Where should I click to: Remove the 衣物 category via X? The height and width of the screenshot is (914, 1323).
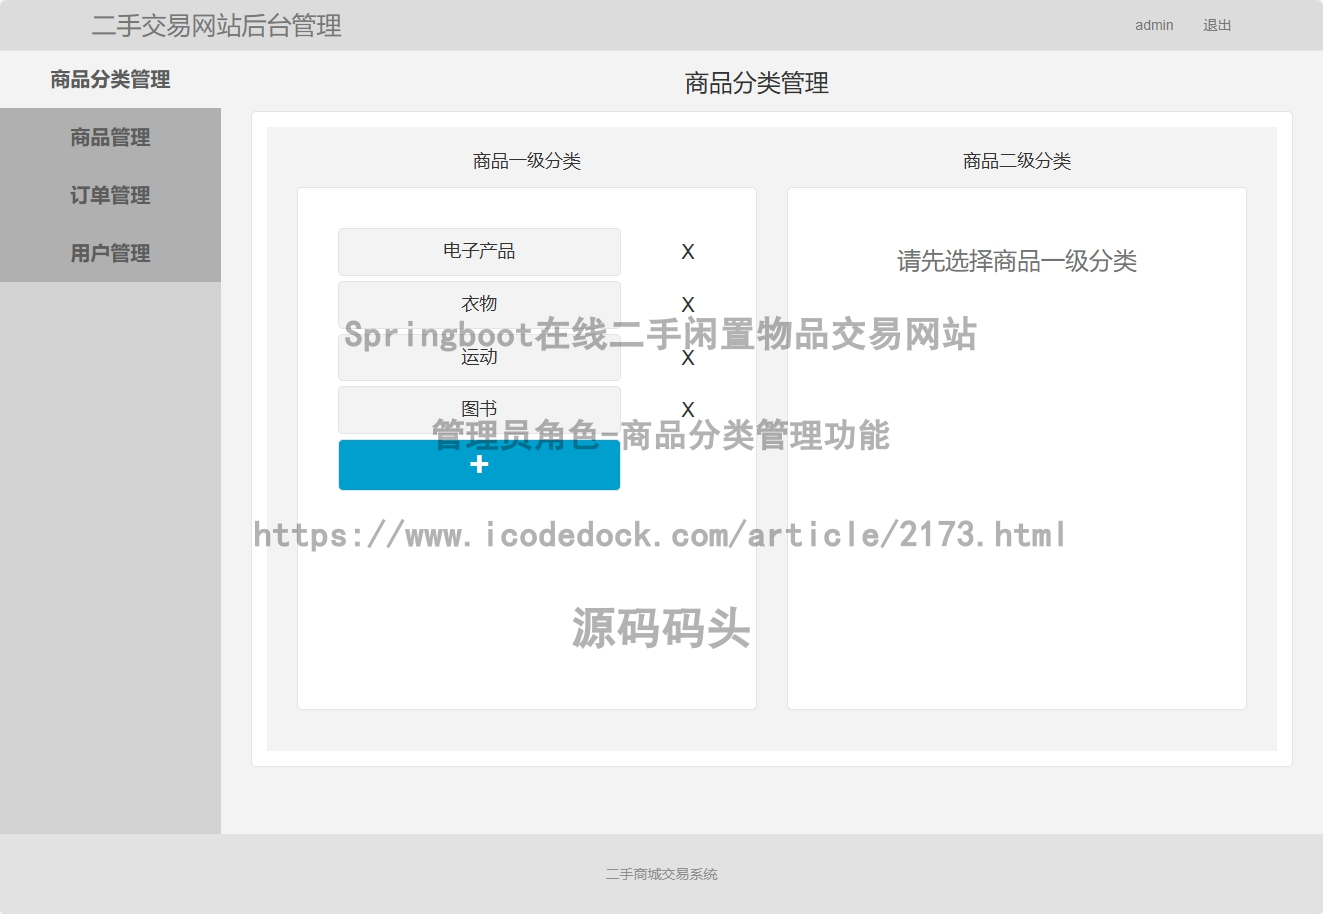(688, 305)
